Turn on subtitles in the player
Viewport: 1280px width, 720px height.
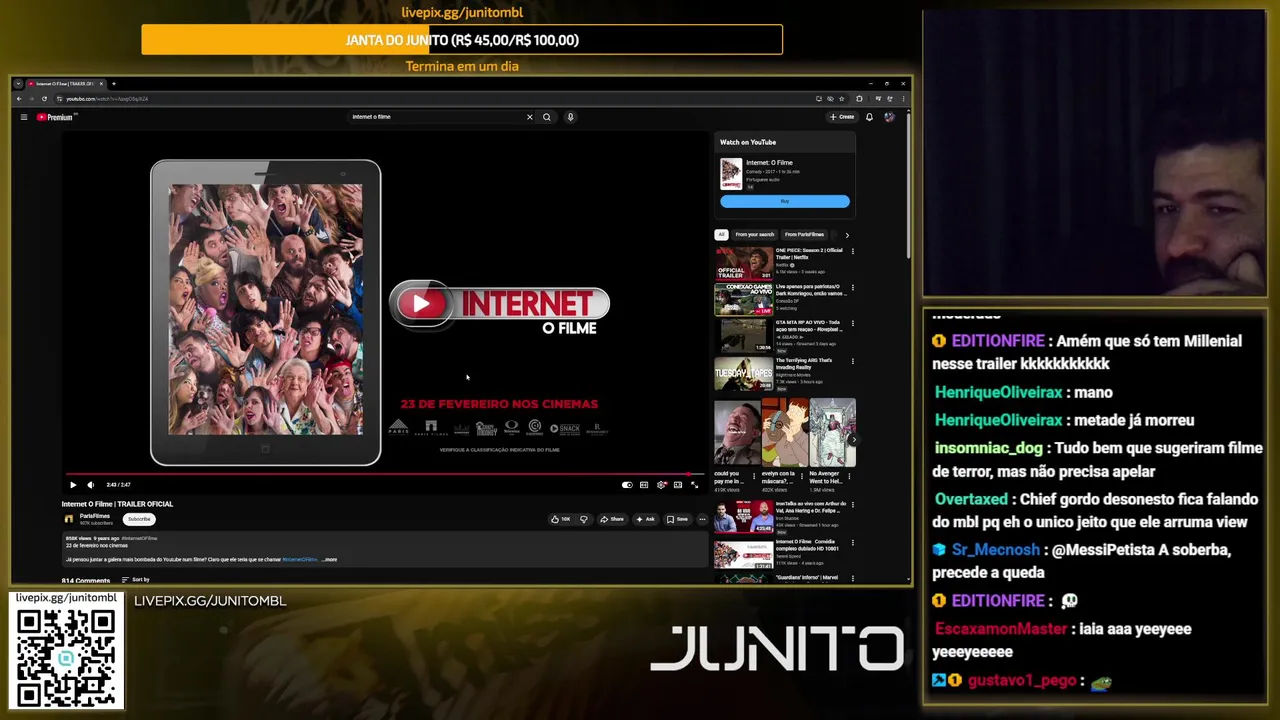(x=644, y=485)
